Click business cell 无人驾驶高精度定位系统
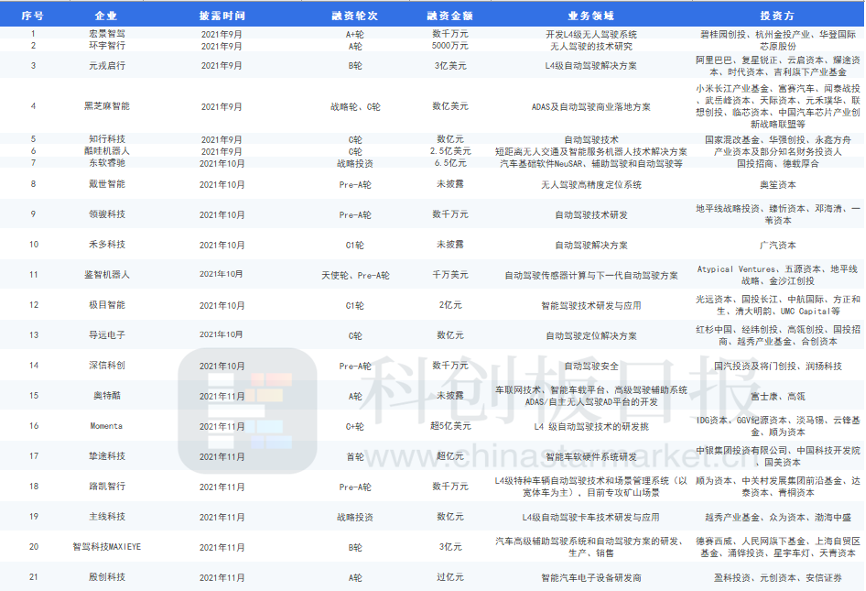Viewport: 866px width, 591px height. (x=591, y=184)
